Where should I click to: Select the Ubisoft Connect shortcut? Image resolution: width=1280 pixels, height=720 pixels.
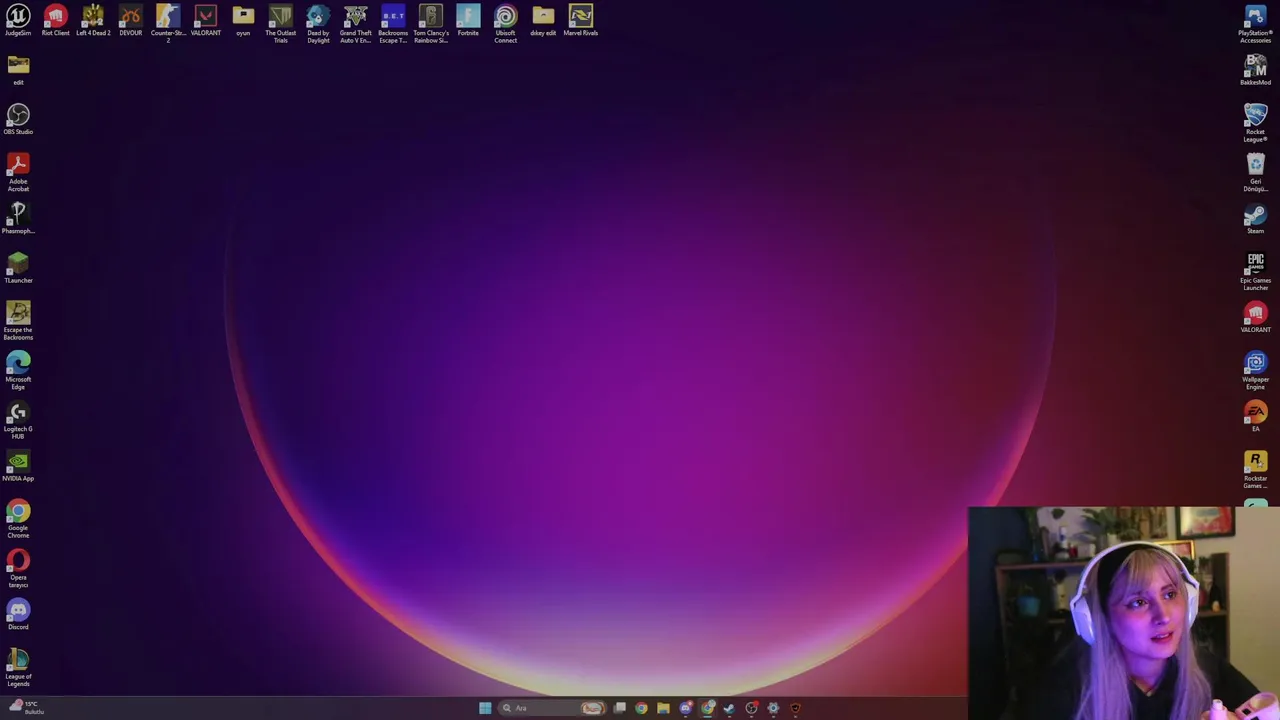pos(505,24)
